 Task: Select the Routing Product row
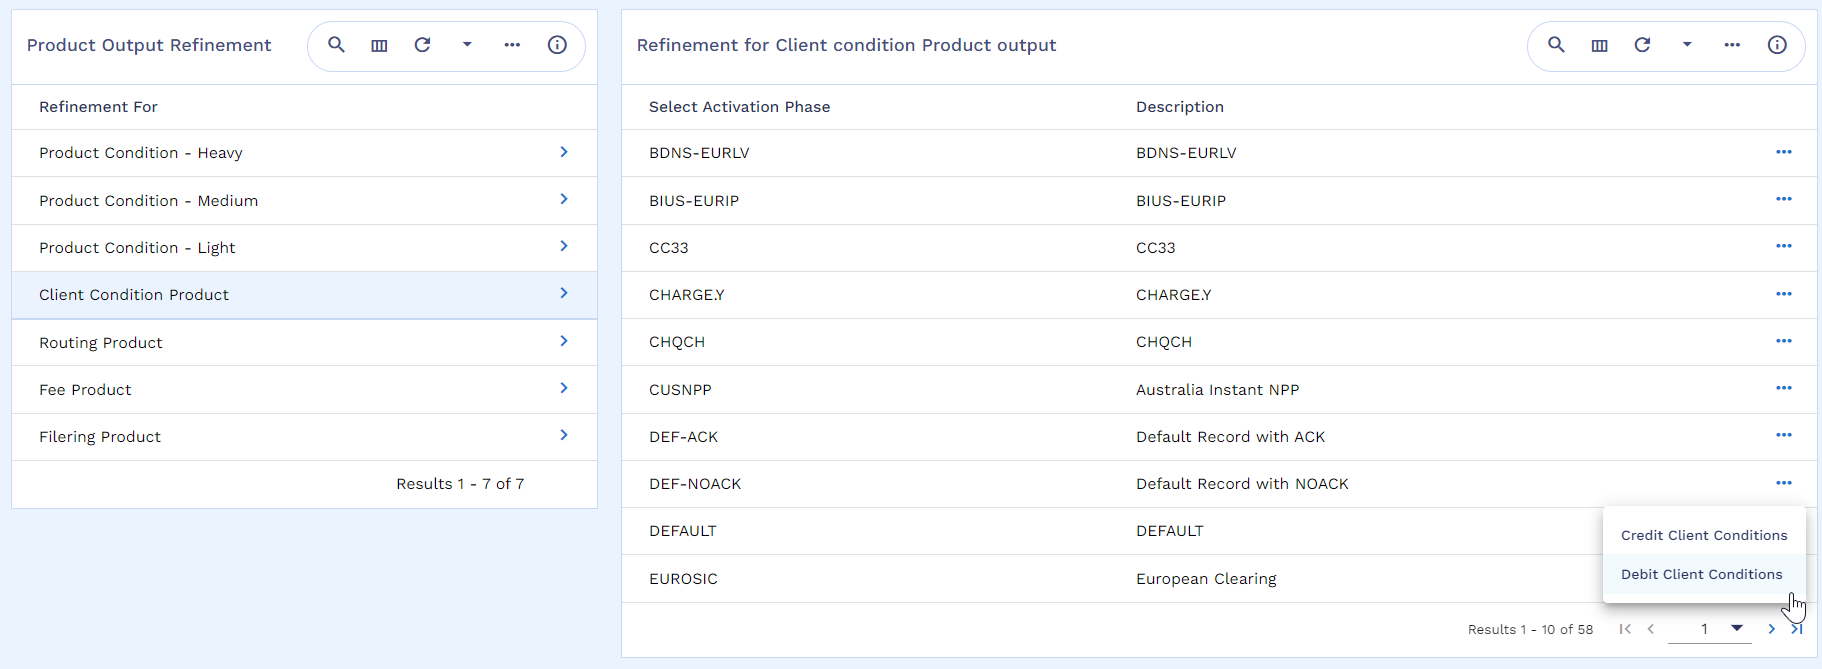click(304, 342)
